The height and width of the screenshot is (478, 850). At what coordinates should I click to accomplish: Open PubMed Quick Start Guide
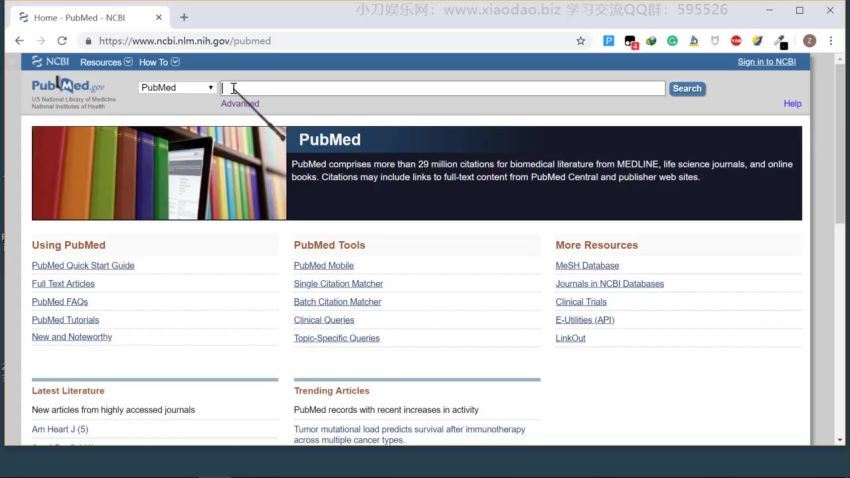[x=83, y=266]
